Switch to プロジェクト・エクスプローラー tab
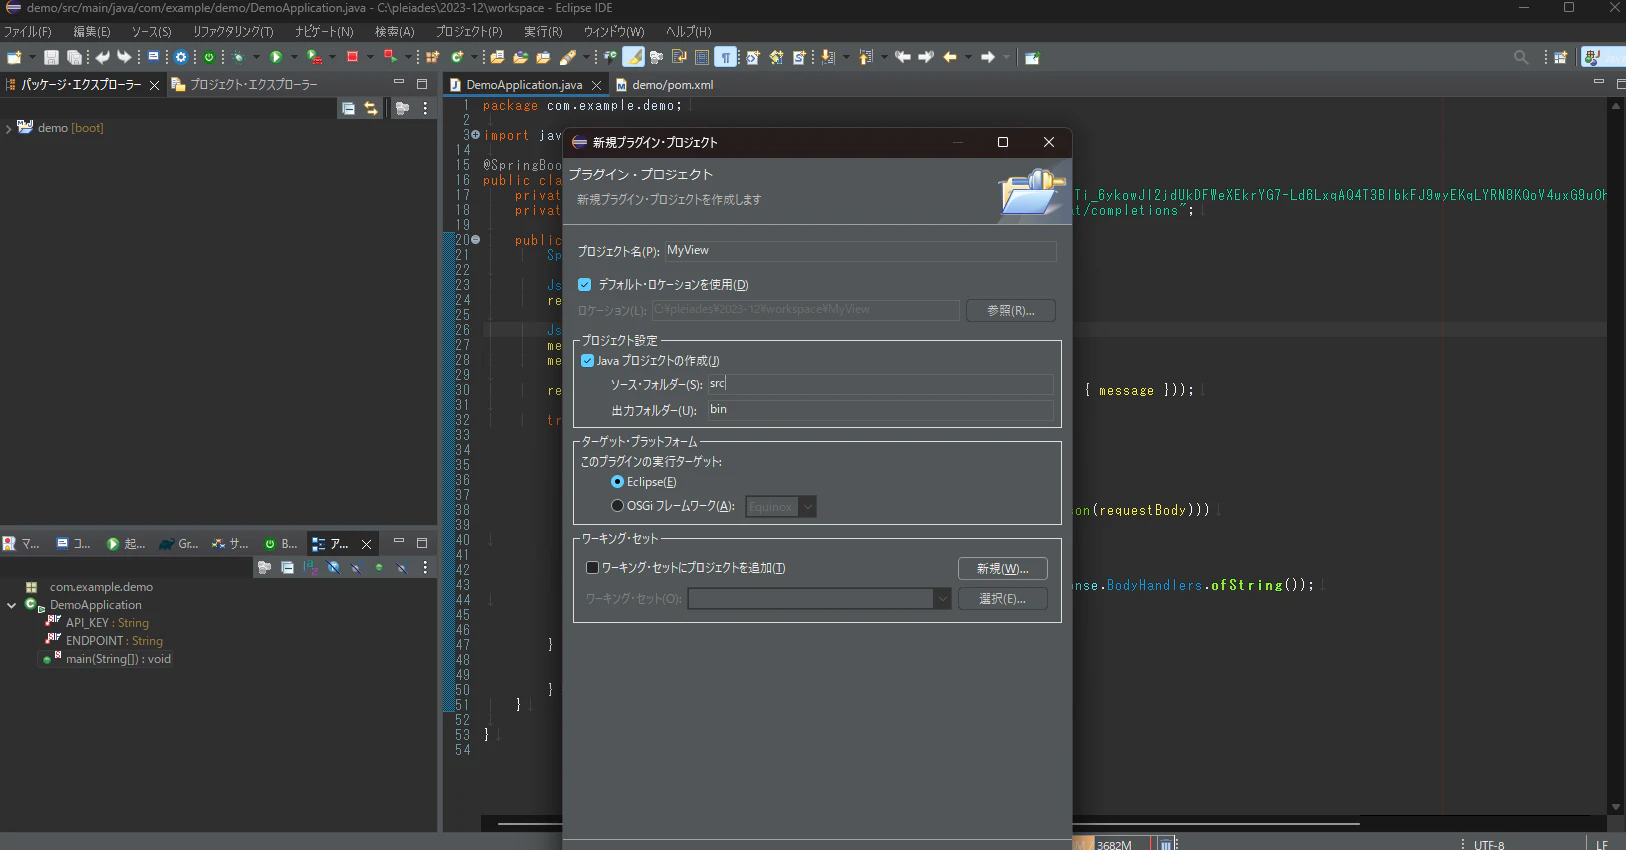1626x850 pixels. (x=245, y=85)
